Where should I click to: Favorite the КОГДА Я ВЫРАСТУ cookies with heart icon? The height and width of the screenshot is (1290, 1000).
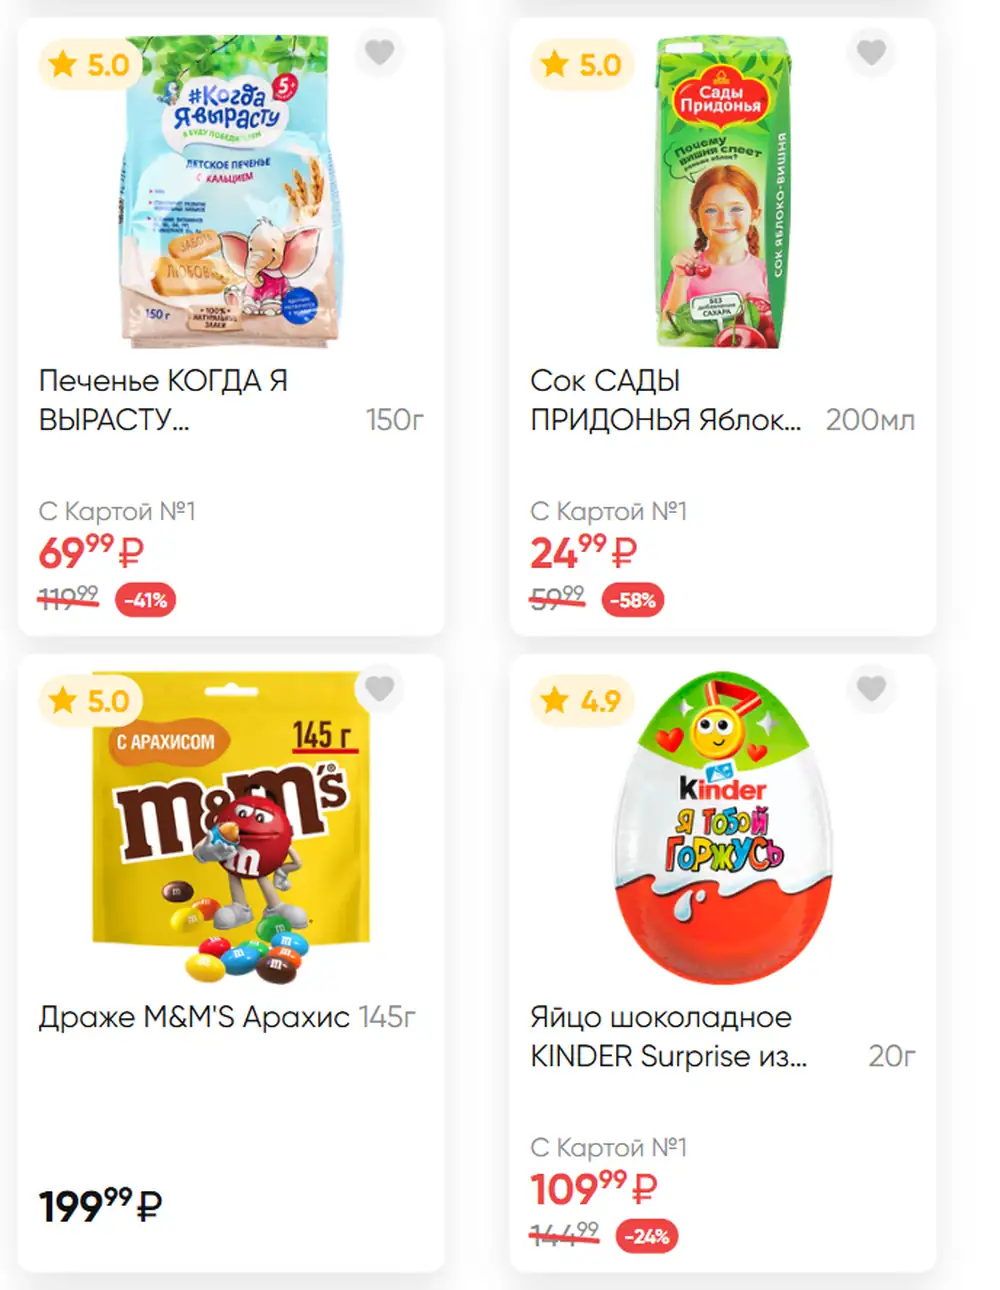point(380,52)
